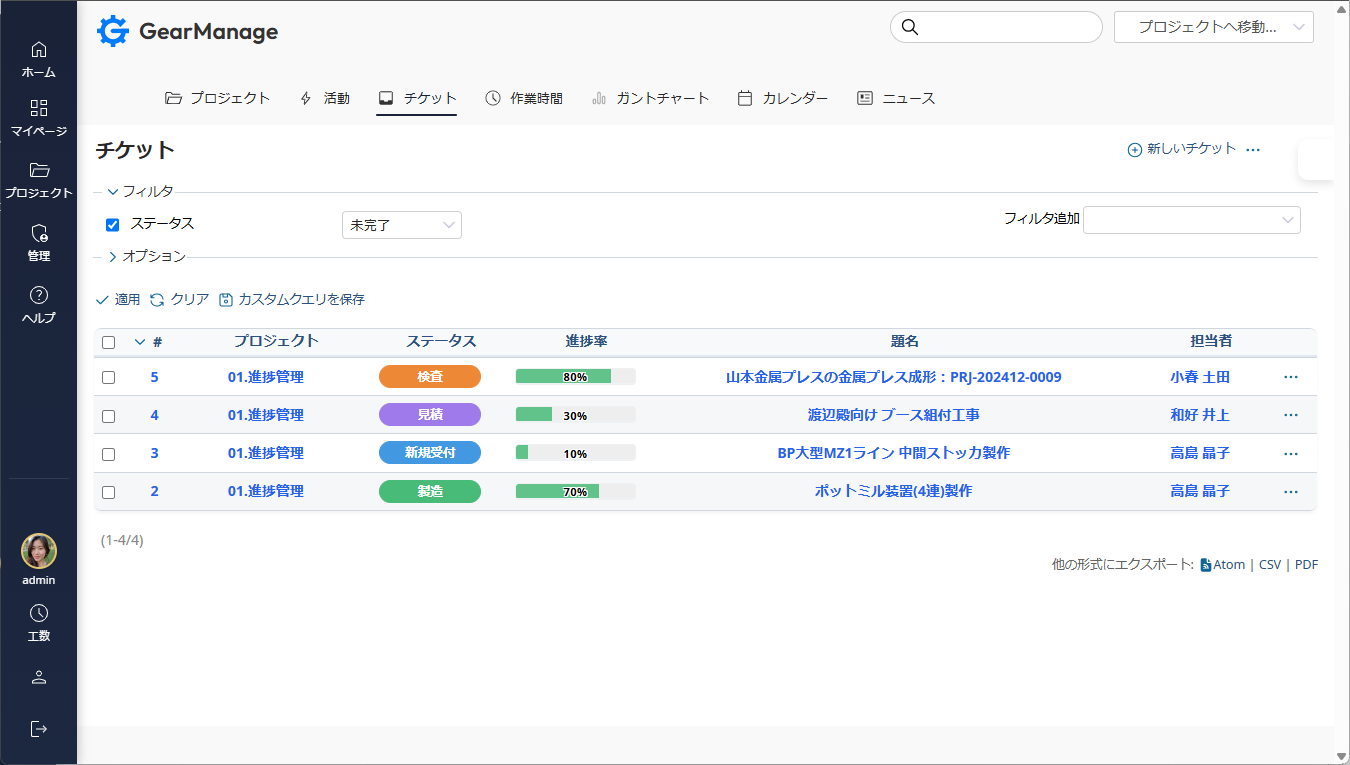The height and width of the screenshot is (765, 1350).
Task: Open ticket 渡辺殿向け ブース組付工事 link
Action: (893, 415)
